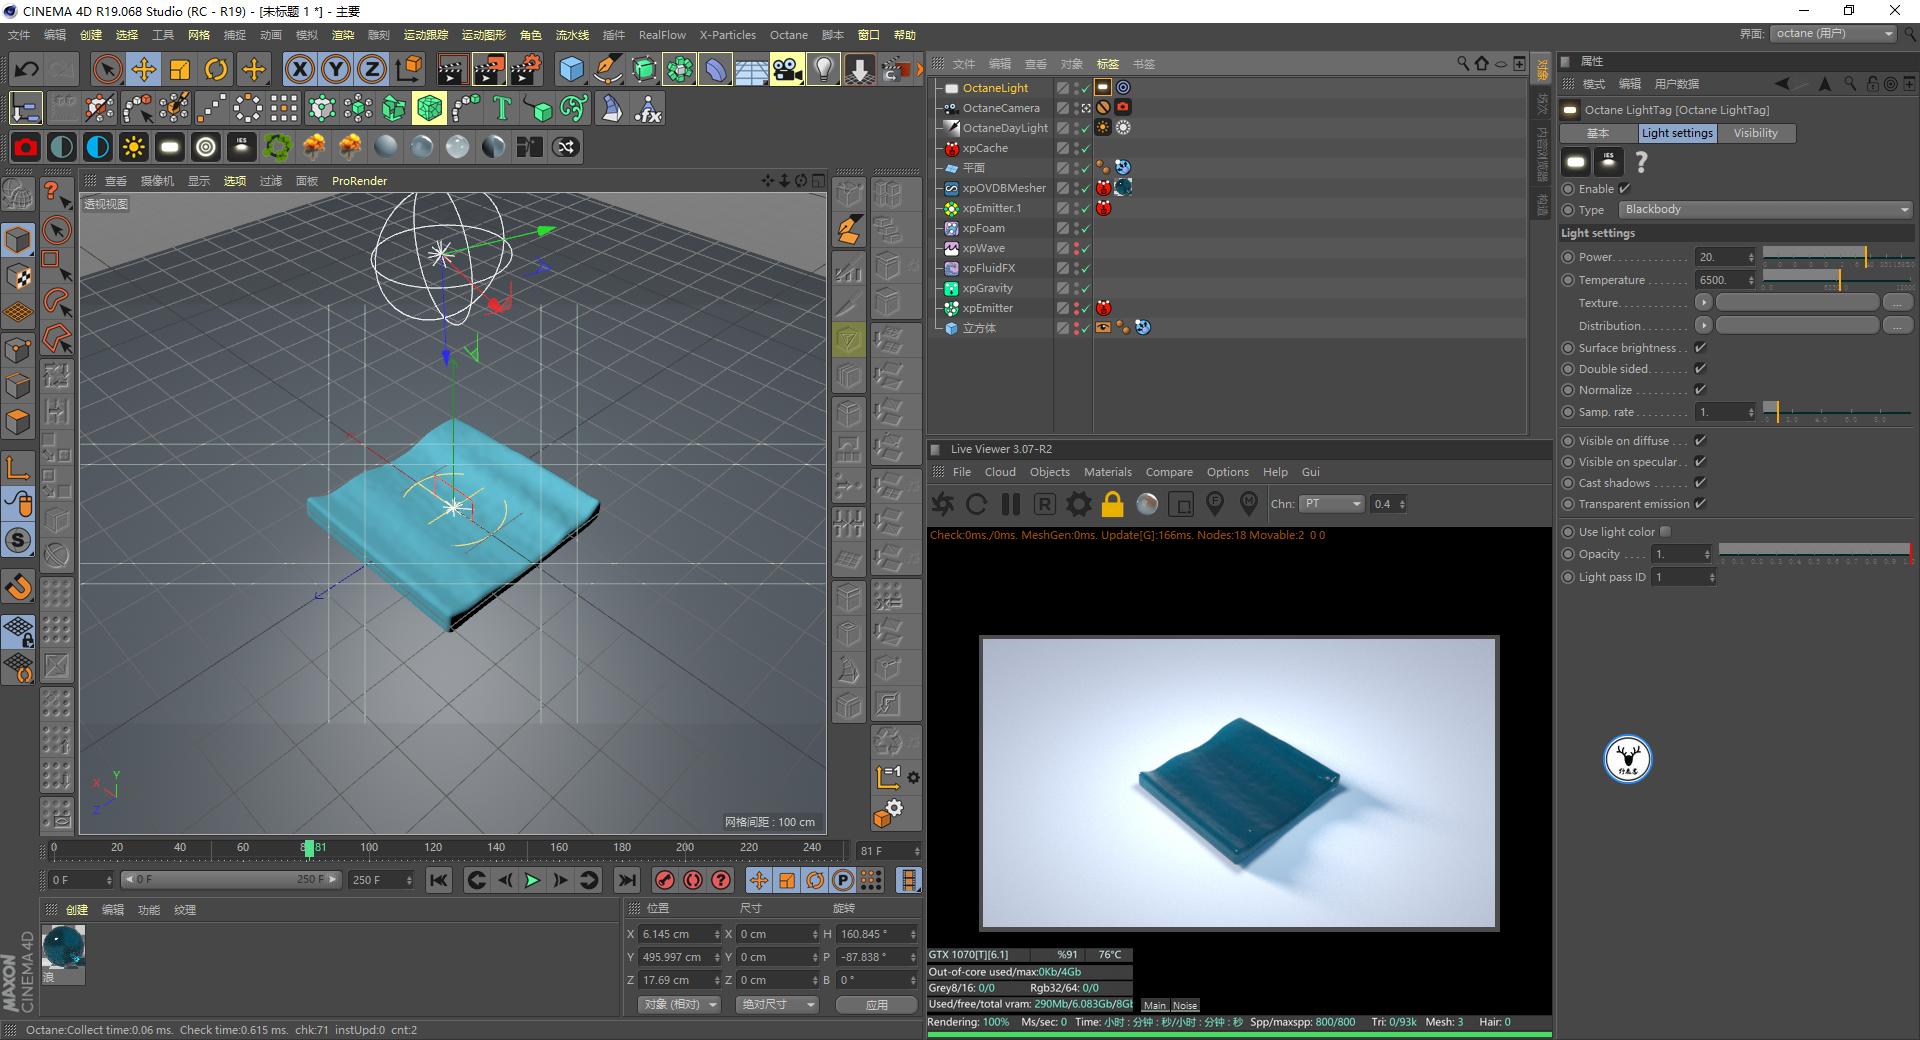Select the Move tool
This screenshot has height=1040, width=1920.
click(144, 69)
